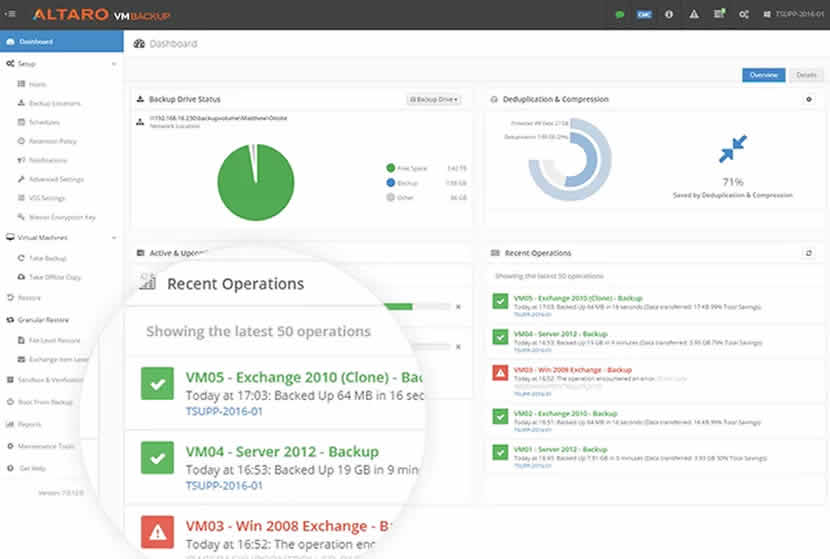Open the green chat bubble icon
This screenshot has width=830, height=559.
tap(620, 14)
